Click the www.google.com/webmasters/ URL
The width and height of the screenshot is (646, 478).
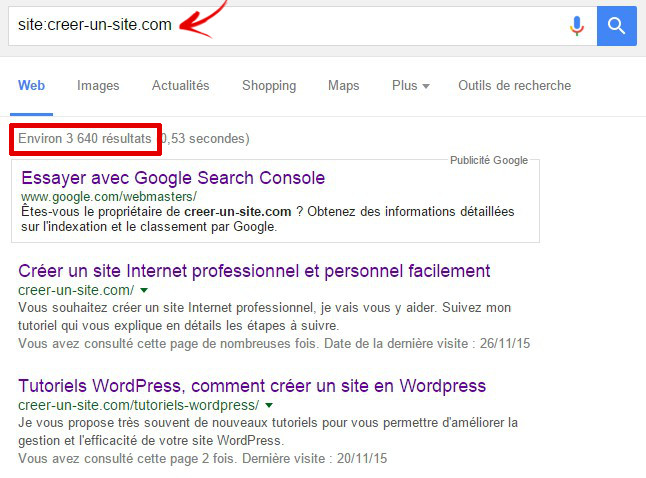click(x=109, y=197)
